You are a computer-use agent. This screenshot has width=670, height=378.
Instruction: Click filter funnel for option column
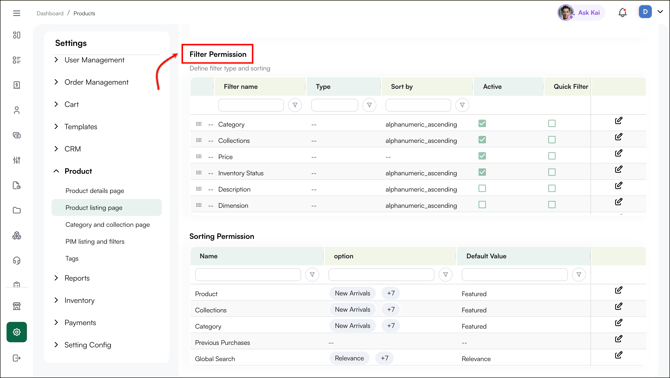pyautogui.click(x=446, y=275)
